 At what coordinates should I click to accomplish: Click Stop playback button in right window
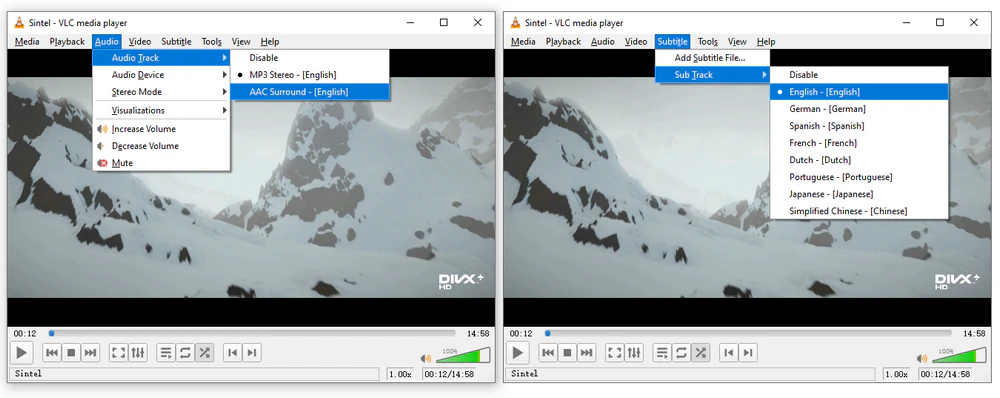pos(568,352)
